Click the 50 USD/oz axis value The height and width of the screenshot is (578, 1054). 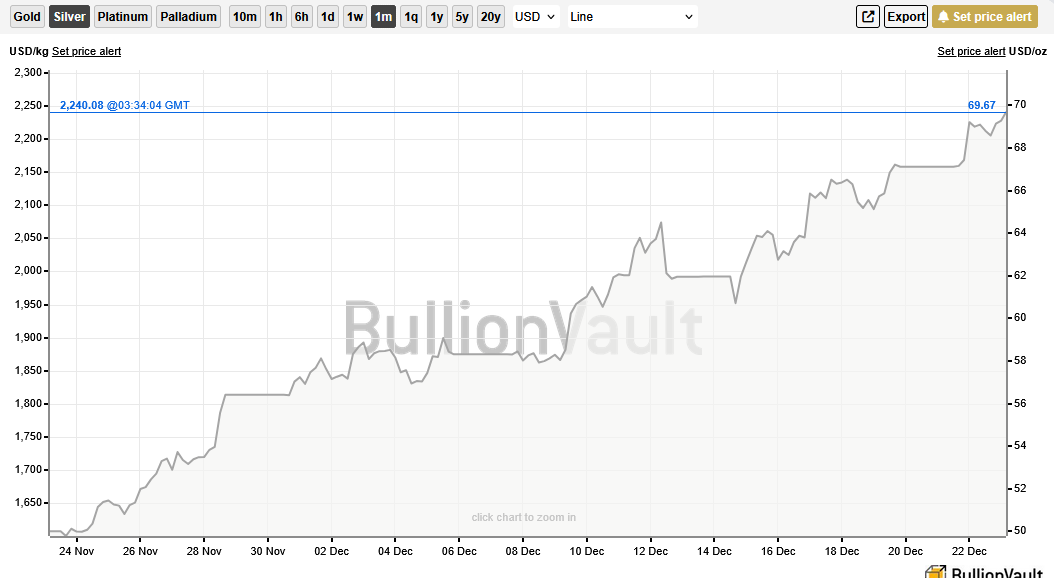(x=1020, y=530)
